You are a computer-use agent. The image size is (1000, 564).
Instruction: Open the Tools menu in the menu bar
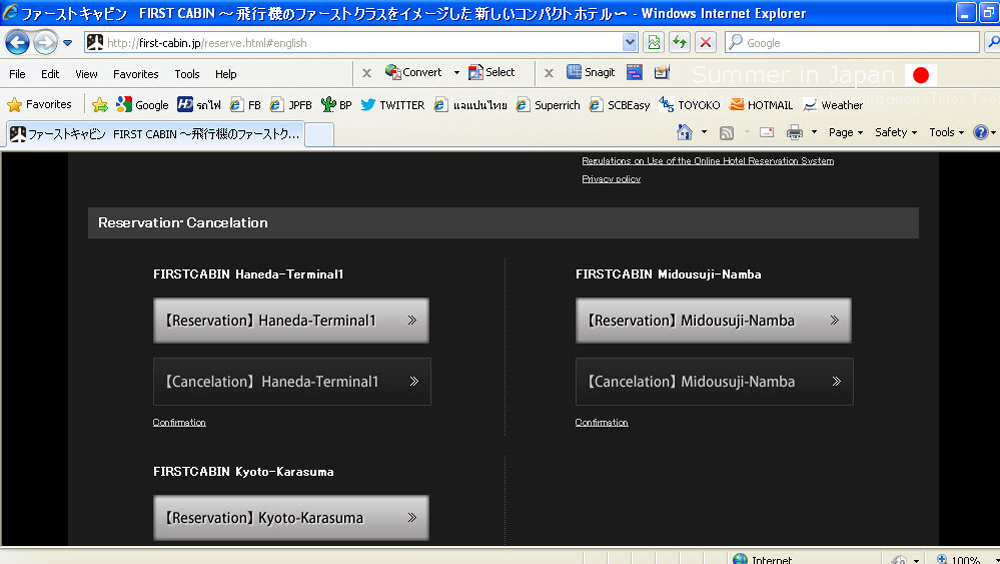tap(187, 74)
